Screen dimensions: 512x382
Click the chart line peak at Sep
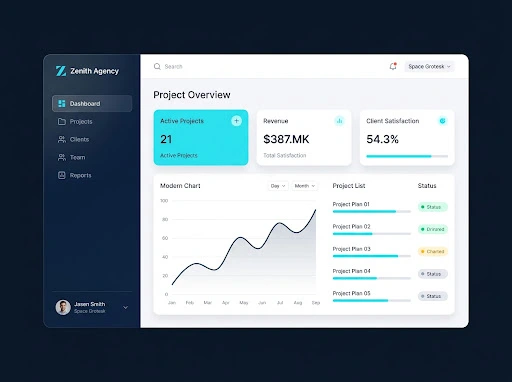tap(315, 210)
